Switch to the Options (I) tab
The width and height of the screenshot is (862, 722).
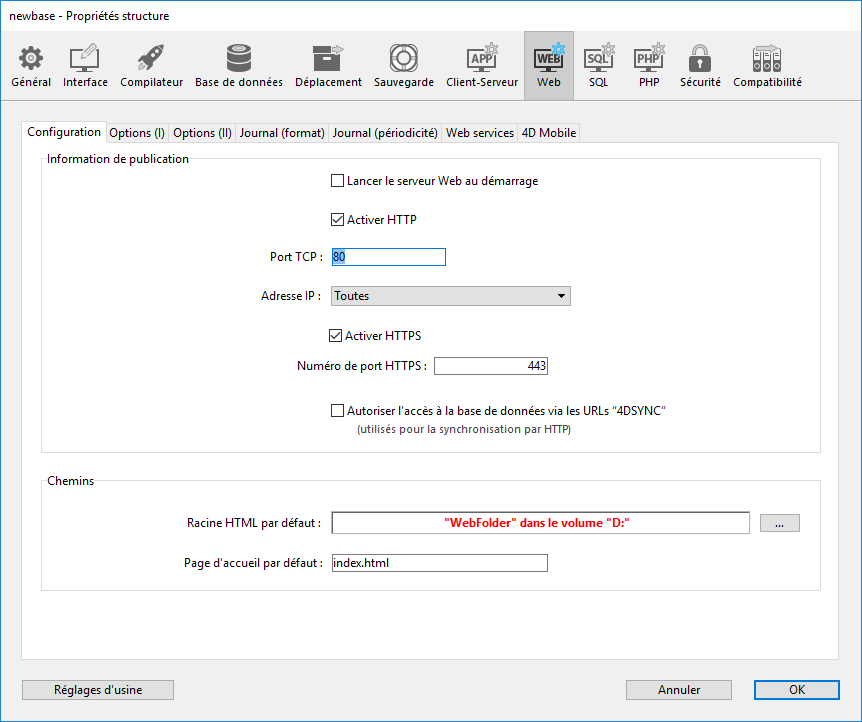click(x=137, y=133)
